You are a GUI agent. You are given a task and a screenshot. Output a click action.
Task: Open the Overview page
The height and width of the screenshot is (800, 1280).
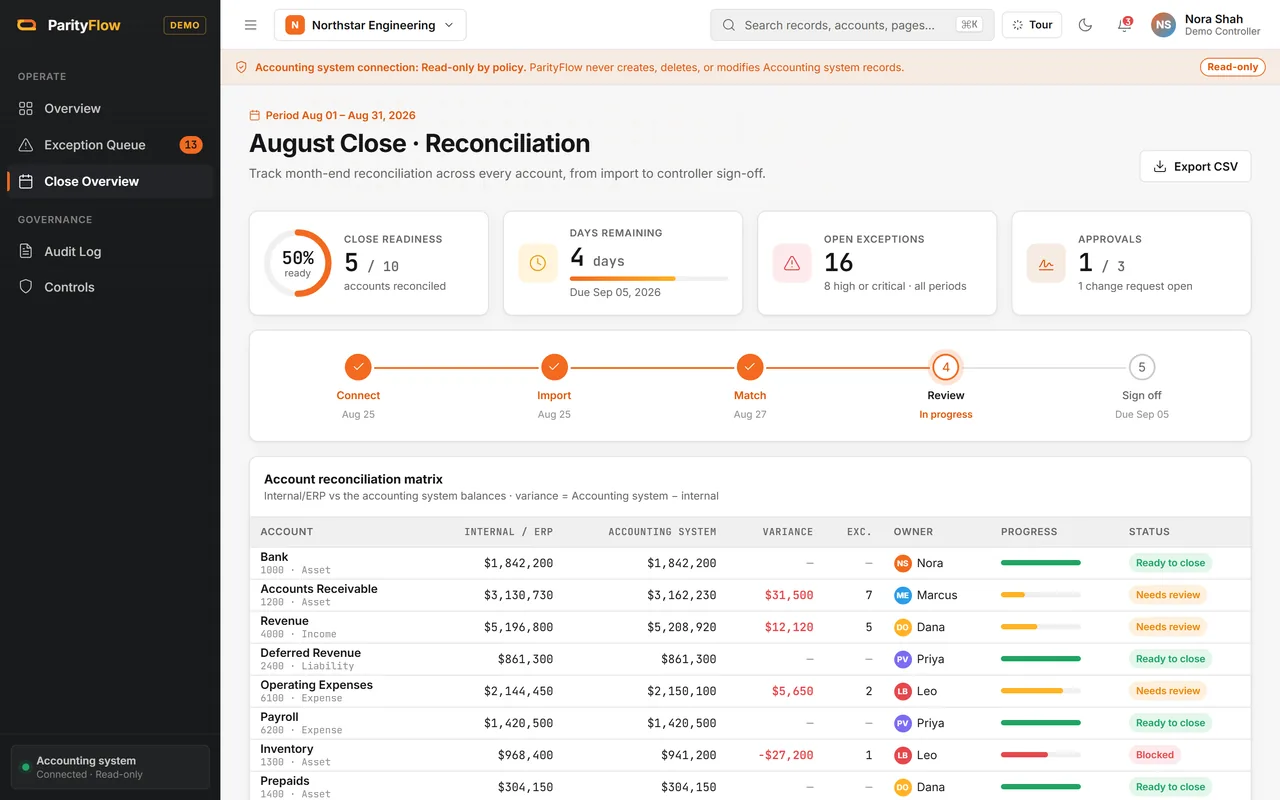pyautogui.click(x=110, y=108)
